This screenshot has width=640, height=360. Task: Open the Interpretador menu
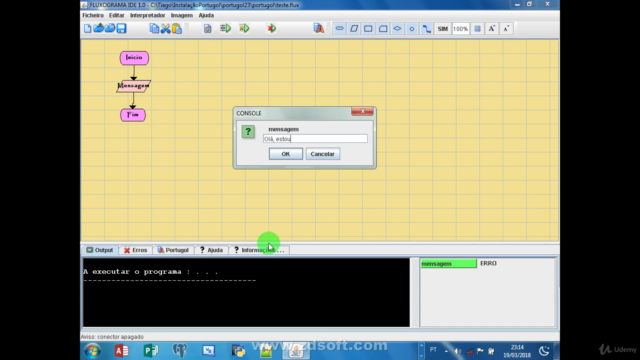pyautogui.click(x=147, y=15)
